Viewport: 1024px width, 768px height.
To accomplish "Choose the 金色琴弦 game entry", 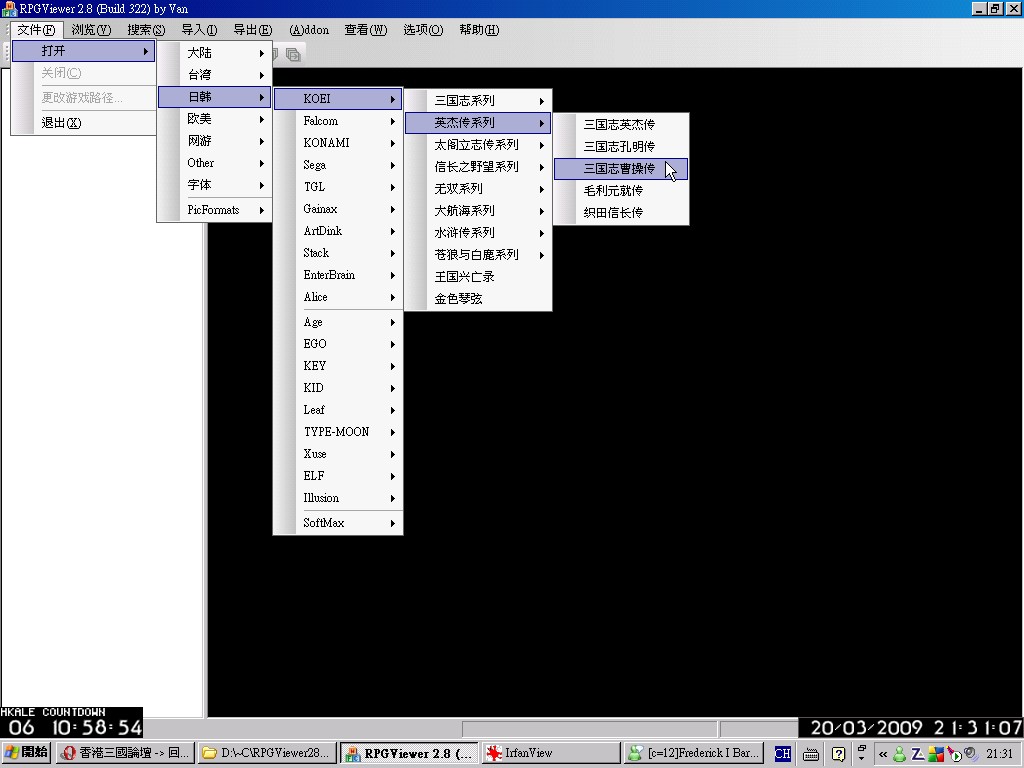I will point(478,299).
